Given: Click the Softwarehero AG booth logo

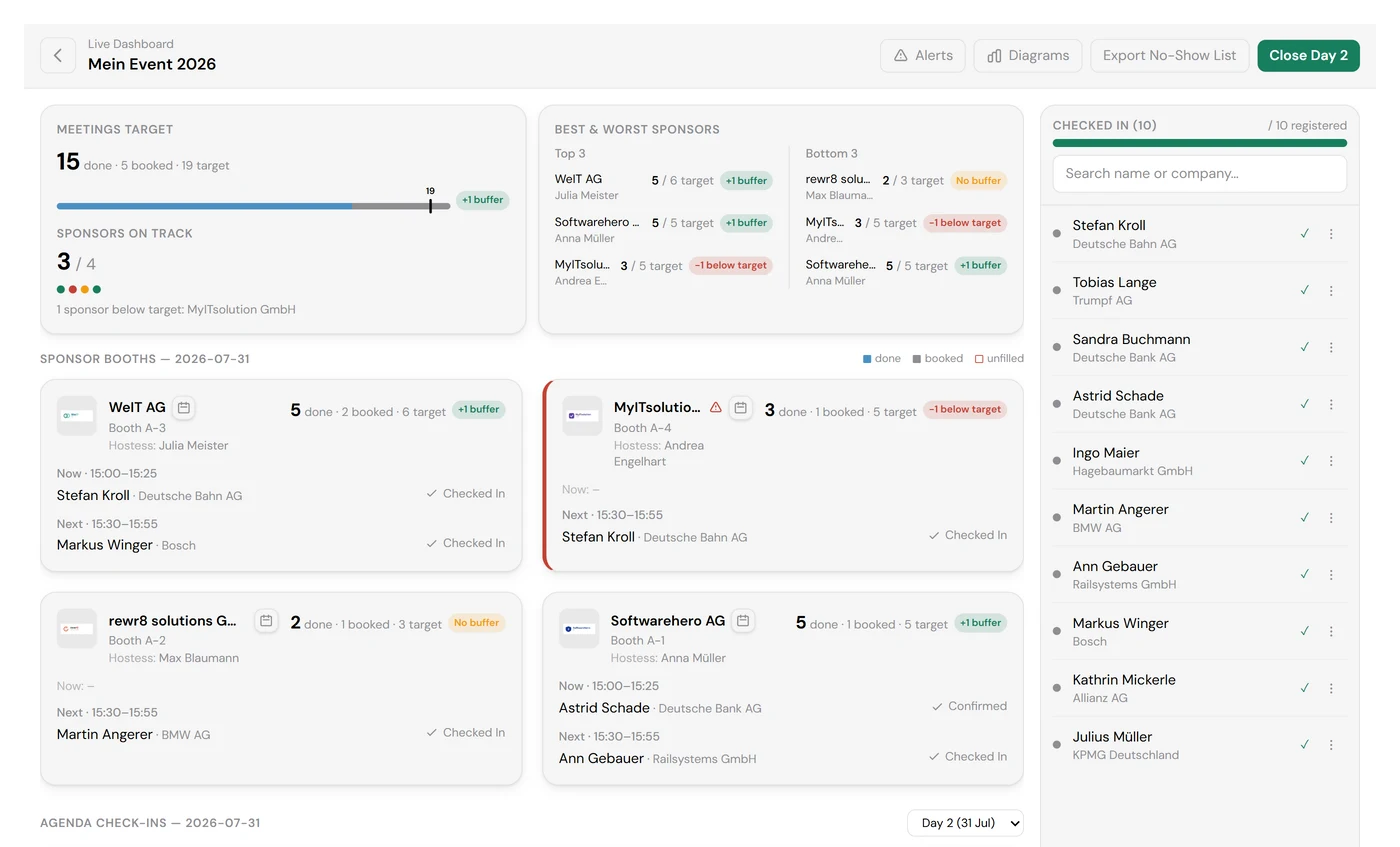Looking at the screenshot, I should pyautogui.click(x=579, y=629).
